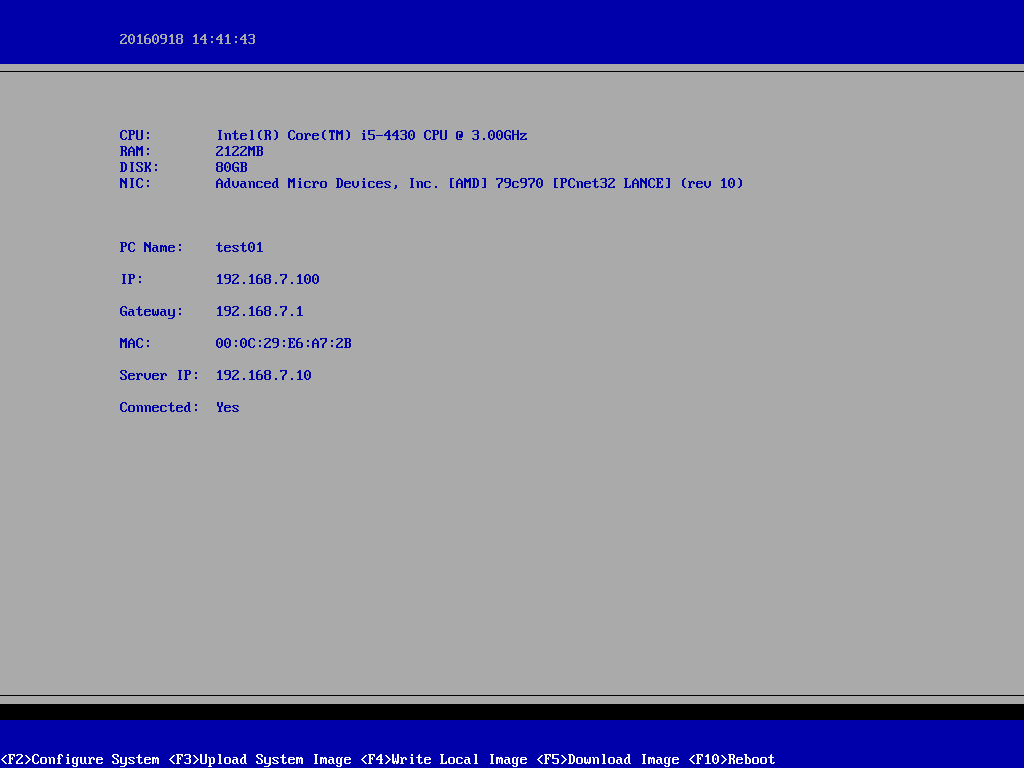Image resolution: width=1024 pixels, height=768 pixels.
Task: Click the NIC value Advanced Micro Devices
Action: (479, 184)
